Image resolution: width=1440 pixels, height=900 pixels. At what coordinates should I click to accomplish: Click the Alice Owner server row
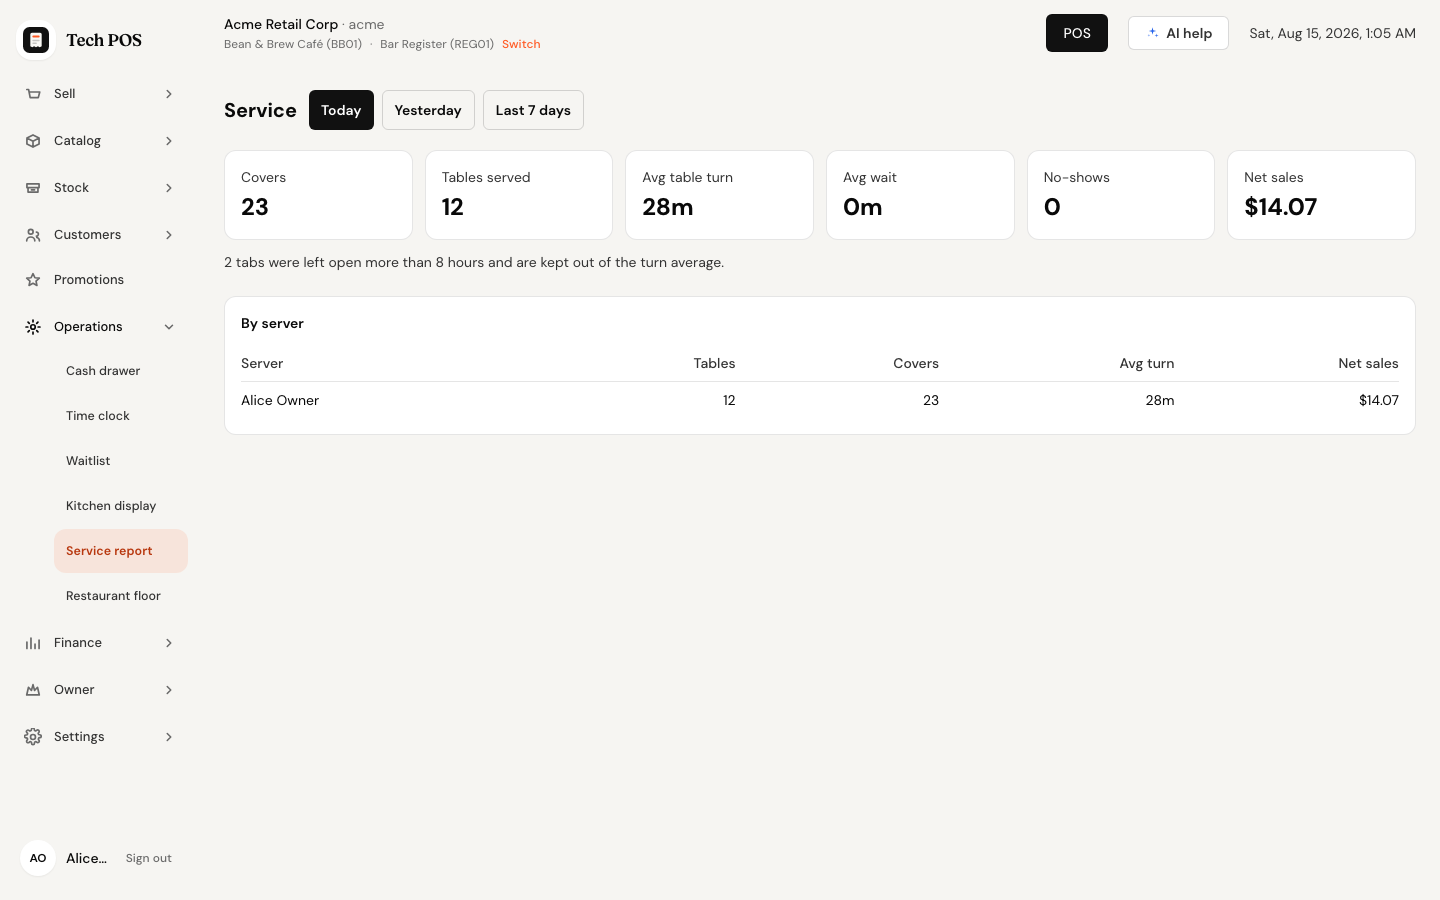coord(820,400)
